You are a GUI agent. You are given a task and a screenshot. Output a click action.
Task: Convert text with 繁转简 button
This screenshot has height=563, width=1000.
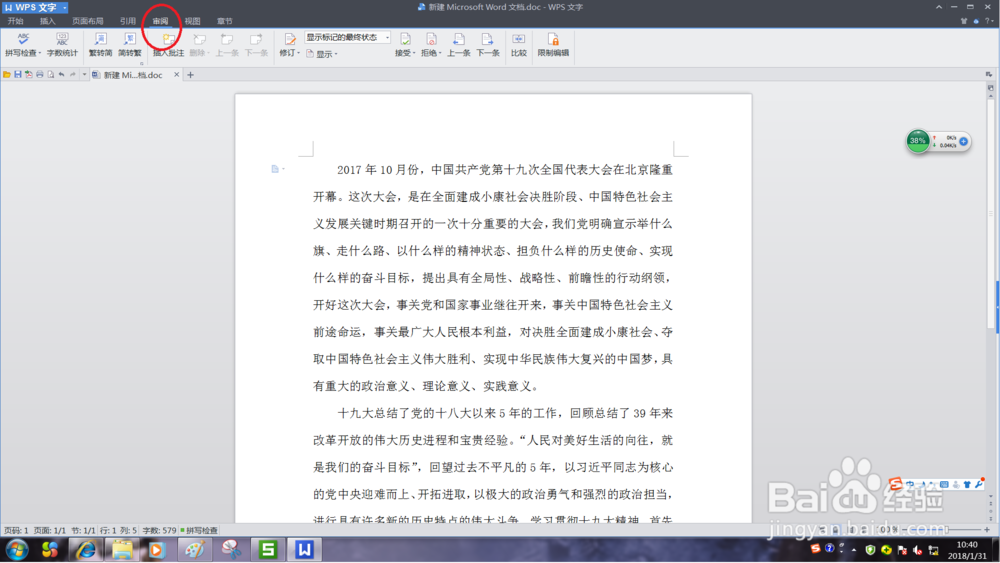[x=100, y=45]
